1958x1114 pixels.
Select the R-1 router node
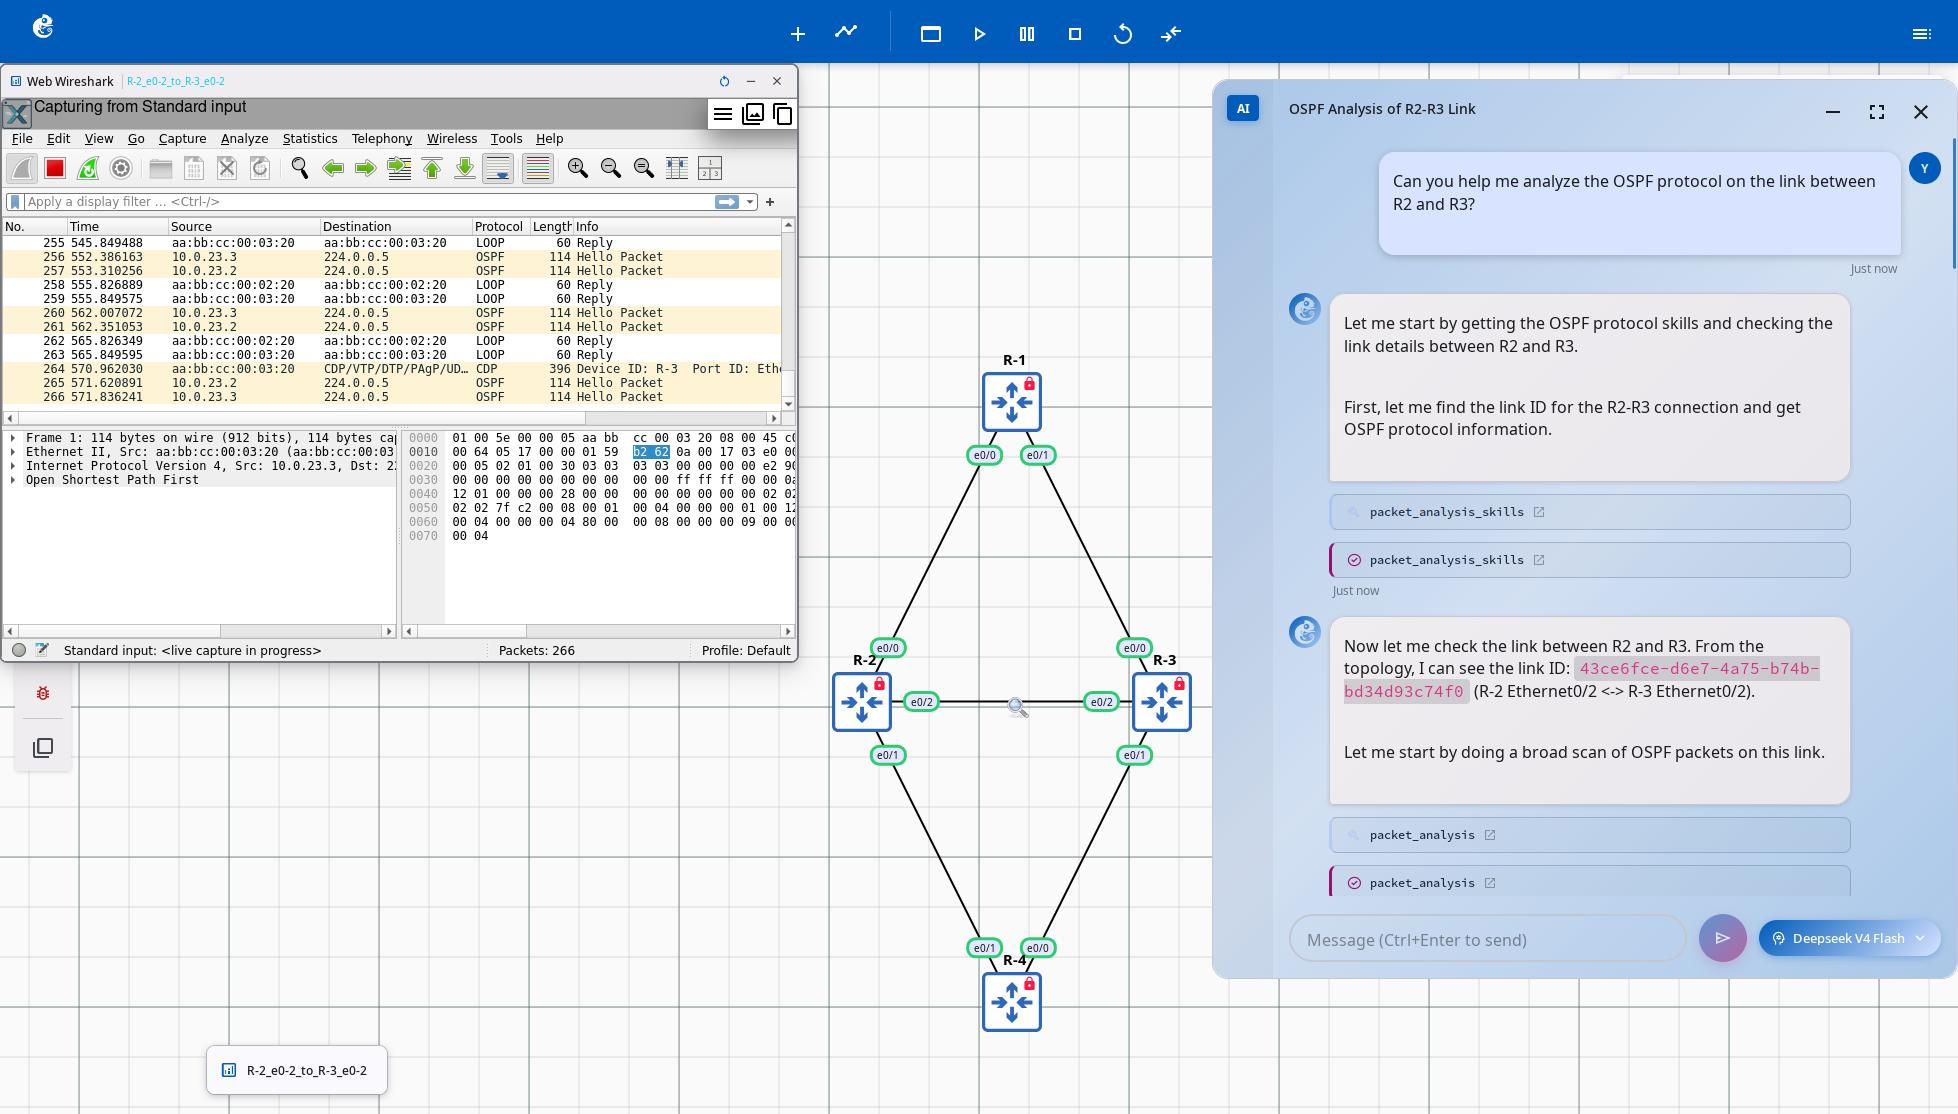tap(1012, 402)
